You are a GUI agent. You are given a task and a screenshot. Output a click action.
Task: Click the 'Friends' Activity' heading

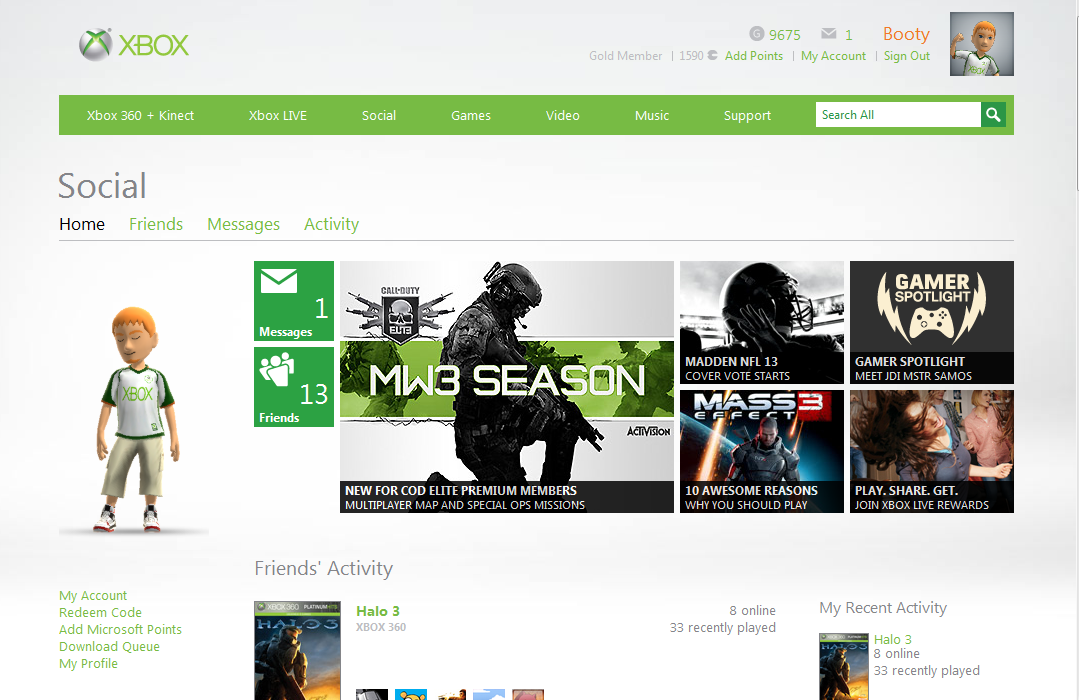[323, 569]
